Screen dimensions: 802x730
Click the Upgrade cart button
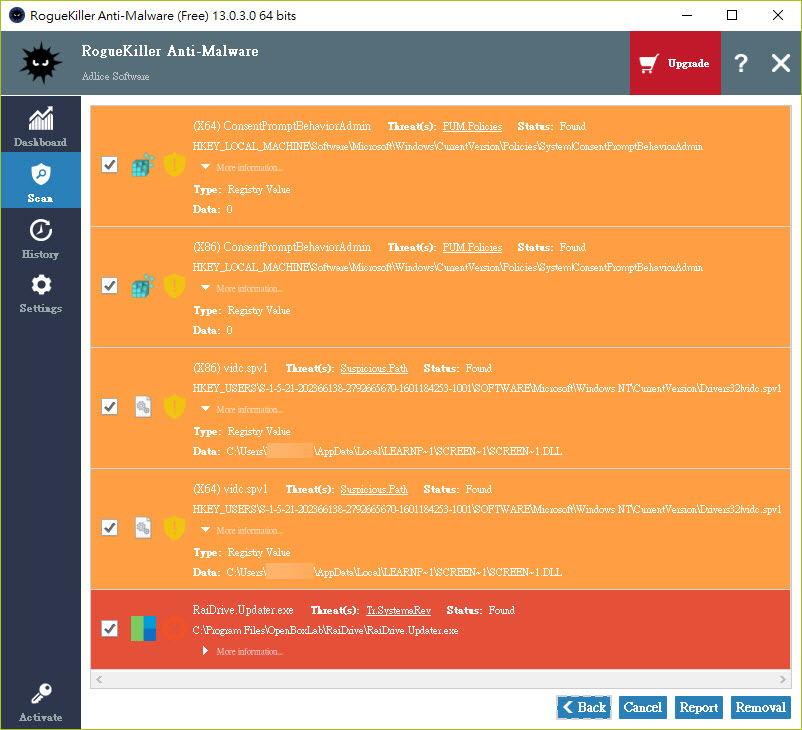675,64
